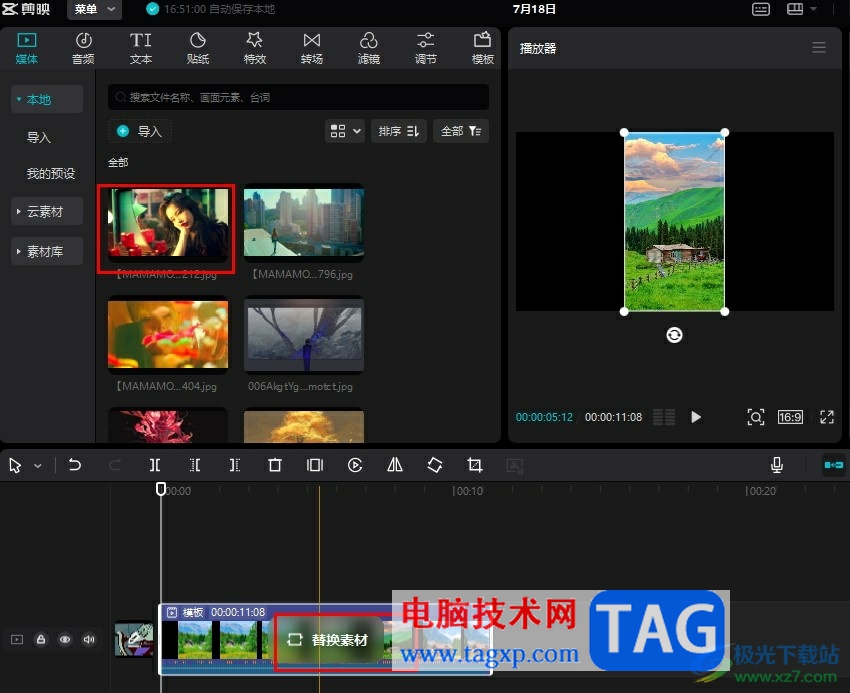Open the 模板 templates tab

(482, 48)
